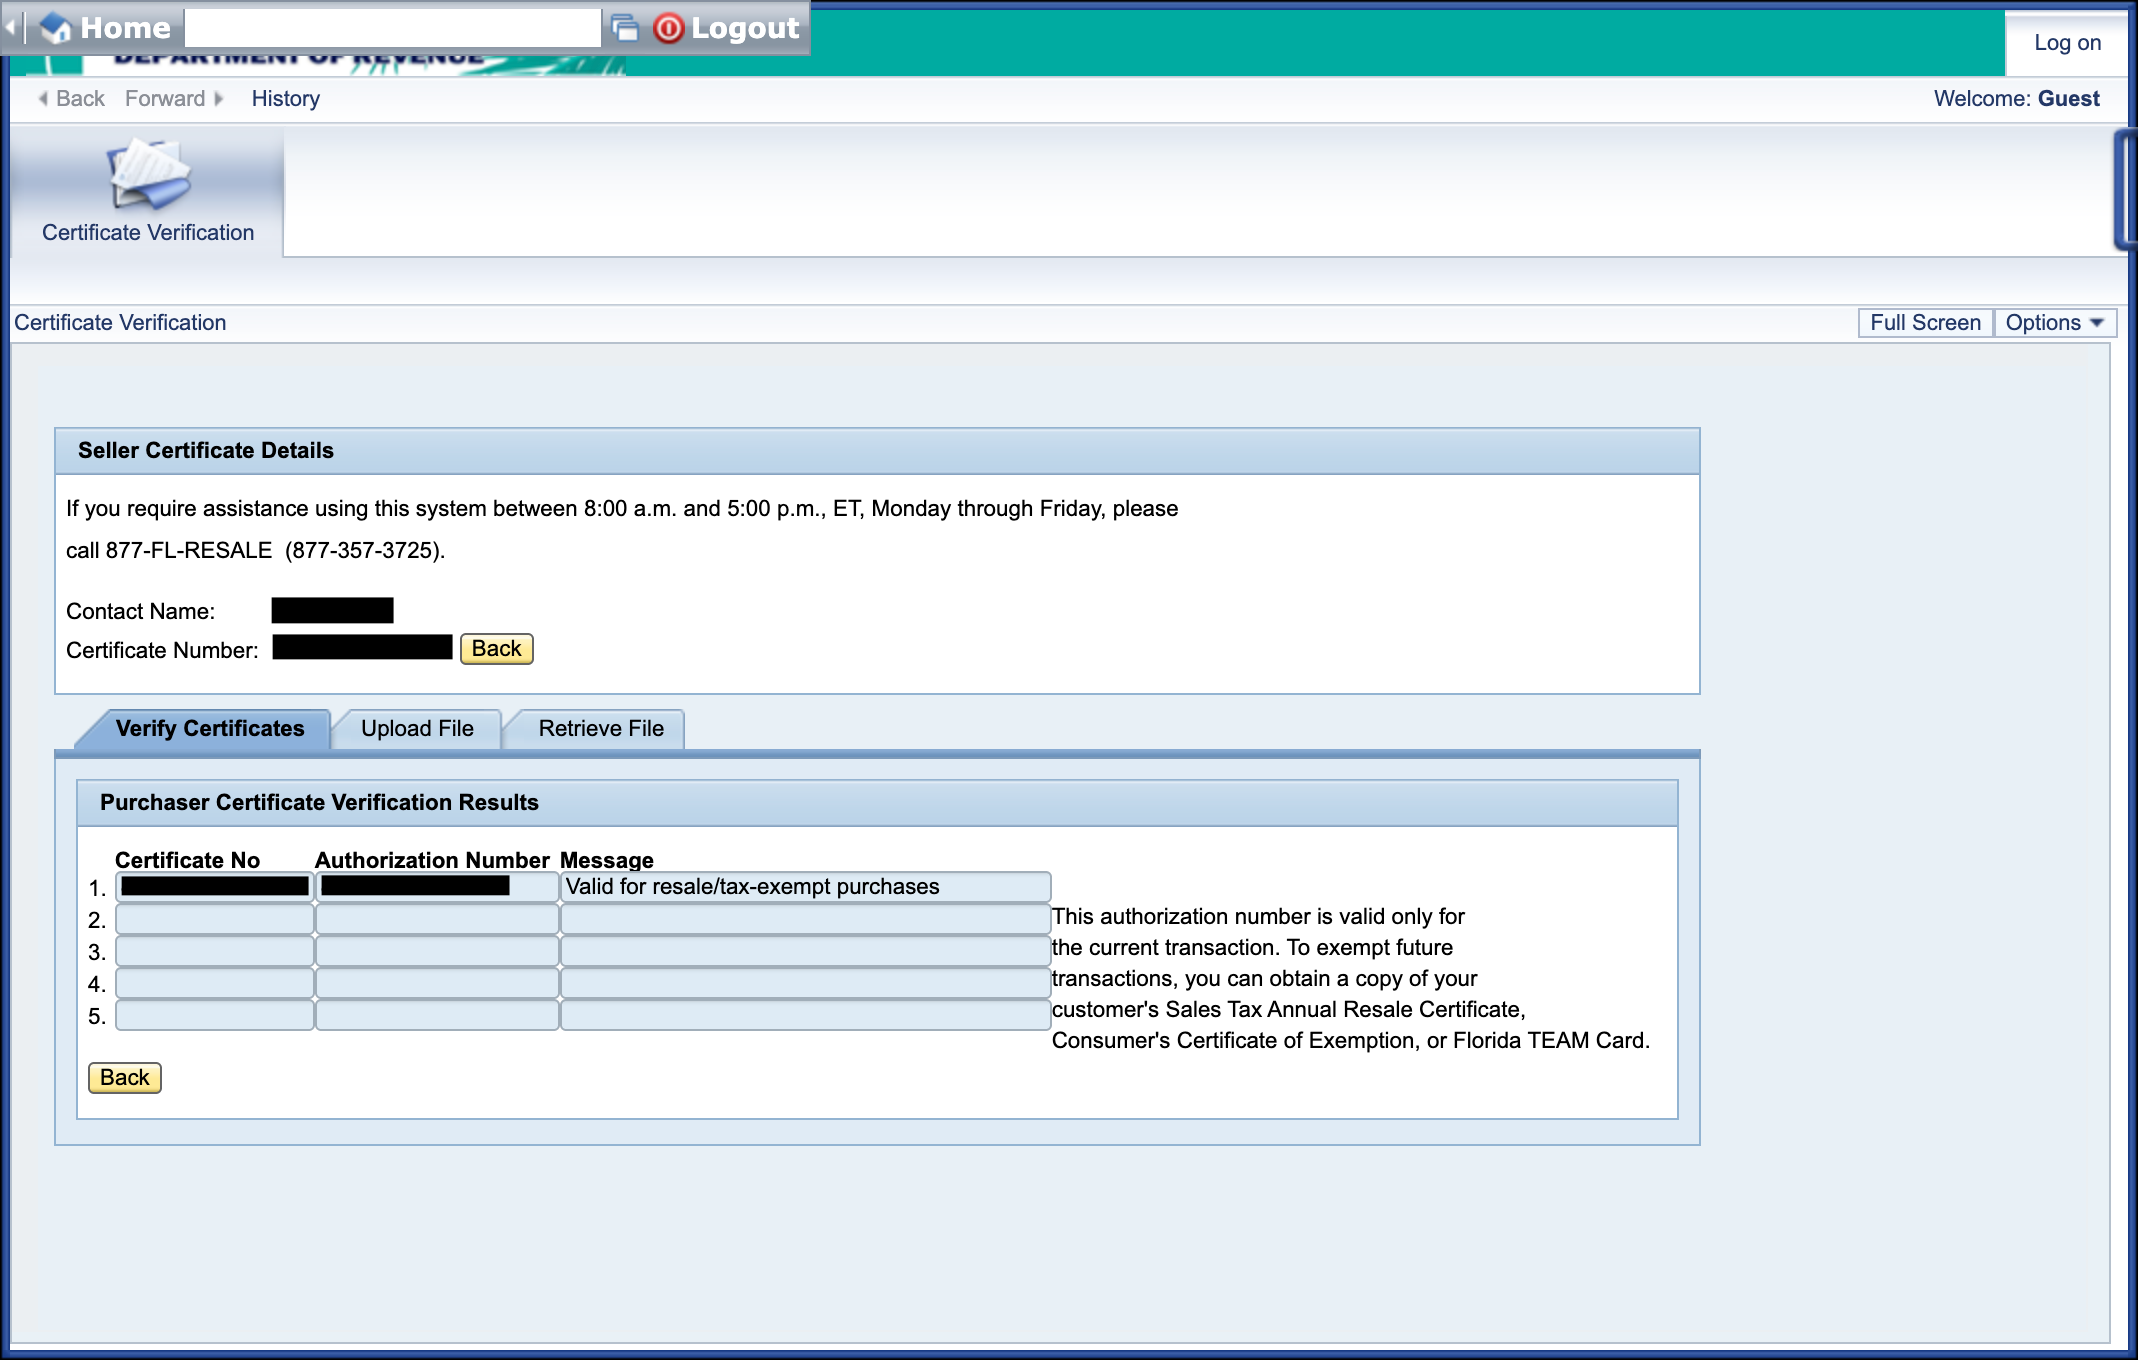
Task: Open the Options dropdown menu
Action: click(x=2055, y=323)
